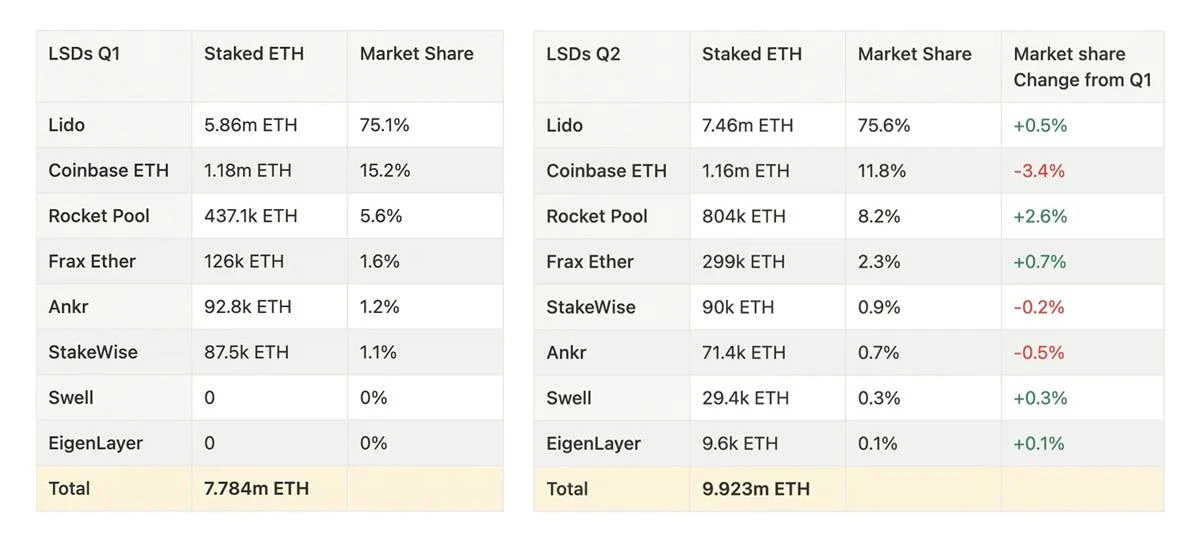
Task: Select the 71.4k ETH Ankr cell
Action: tap(744, 352)
